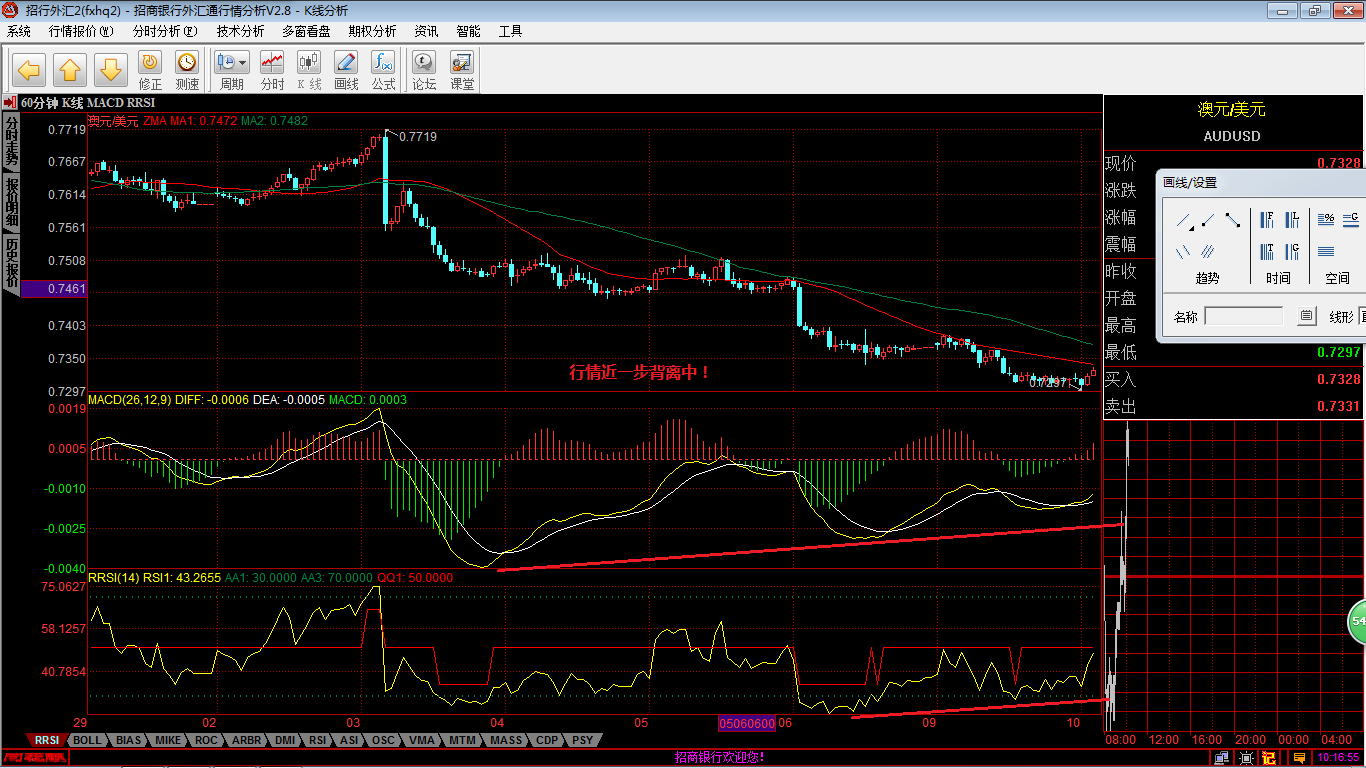This screenshot has height=768, width=1366.
Task: Click the down arrow toolbar icon
Action: pos(110,70)
